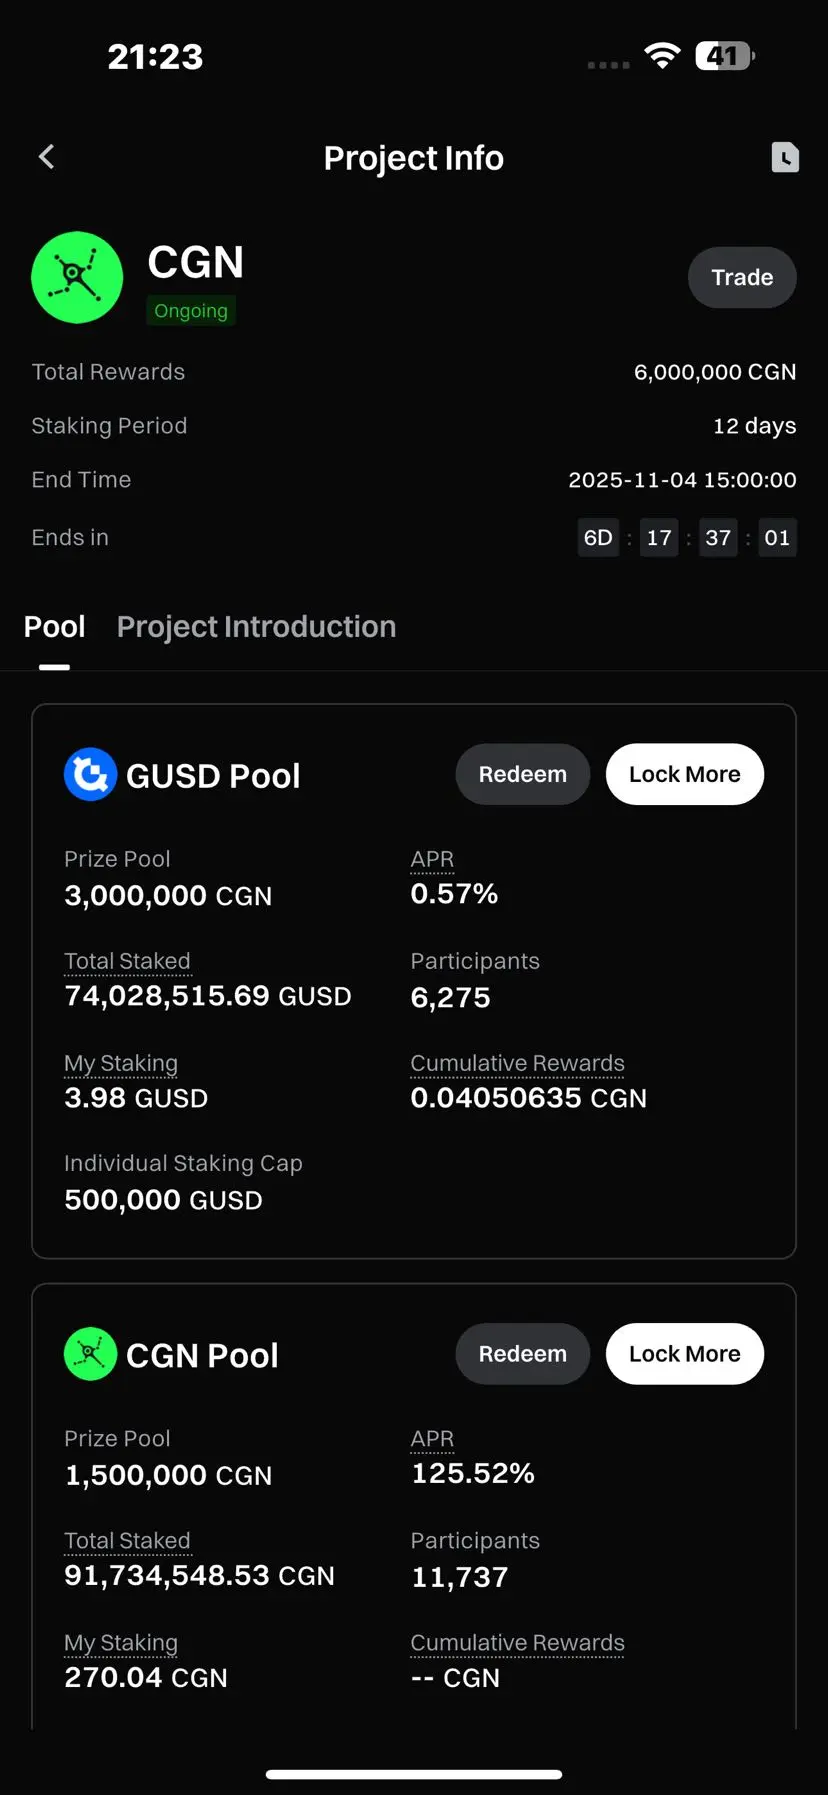Tap the battery indicator icon
This screenshot has height=1795, width=828.
click(724, 56)
